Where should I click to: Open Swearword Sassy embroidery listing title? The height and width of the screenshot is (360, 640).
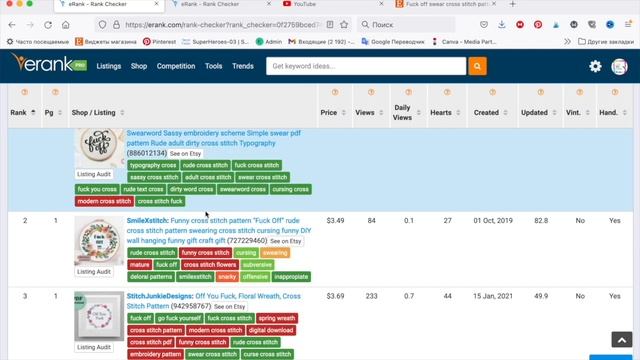click(213, 138)
